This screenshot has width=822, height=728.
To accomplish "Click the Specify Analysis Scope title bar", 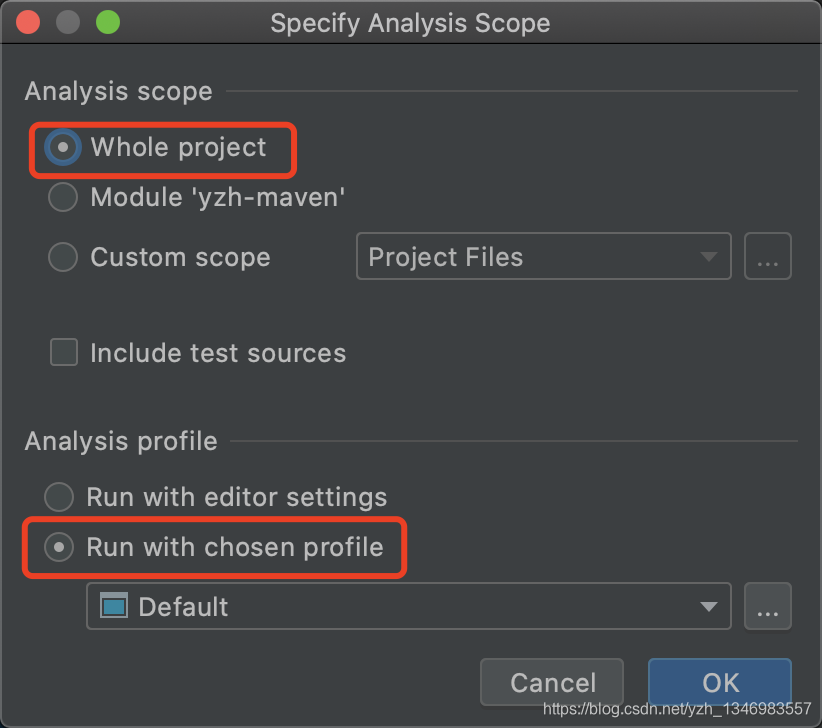I will (410, 23).
